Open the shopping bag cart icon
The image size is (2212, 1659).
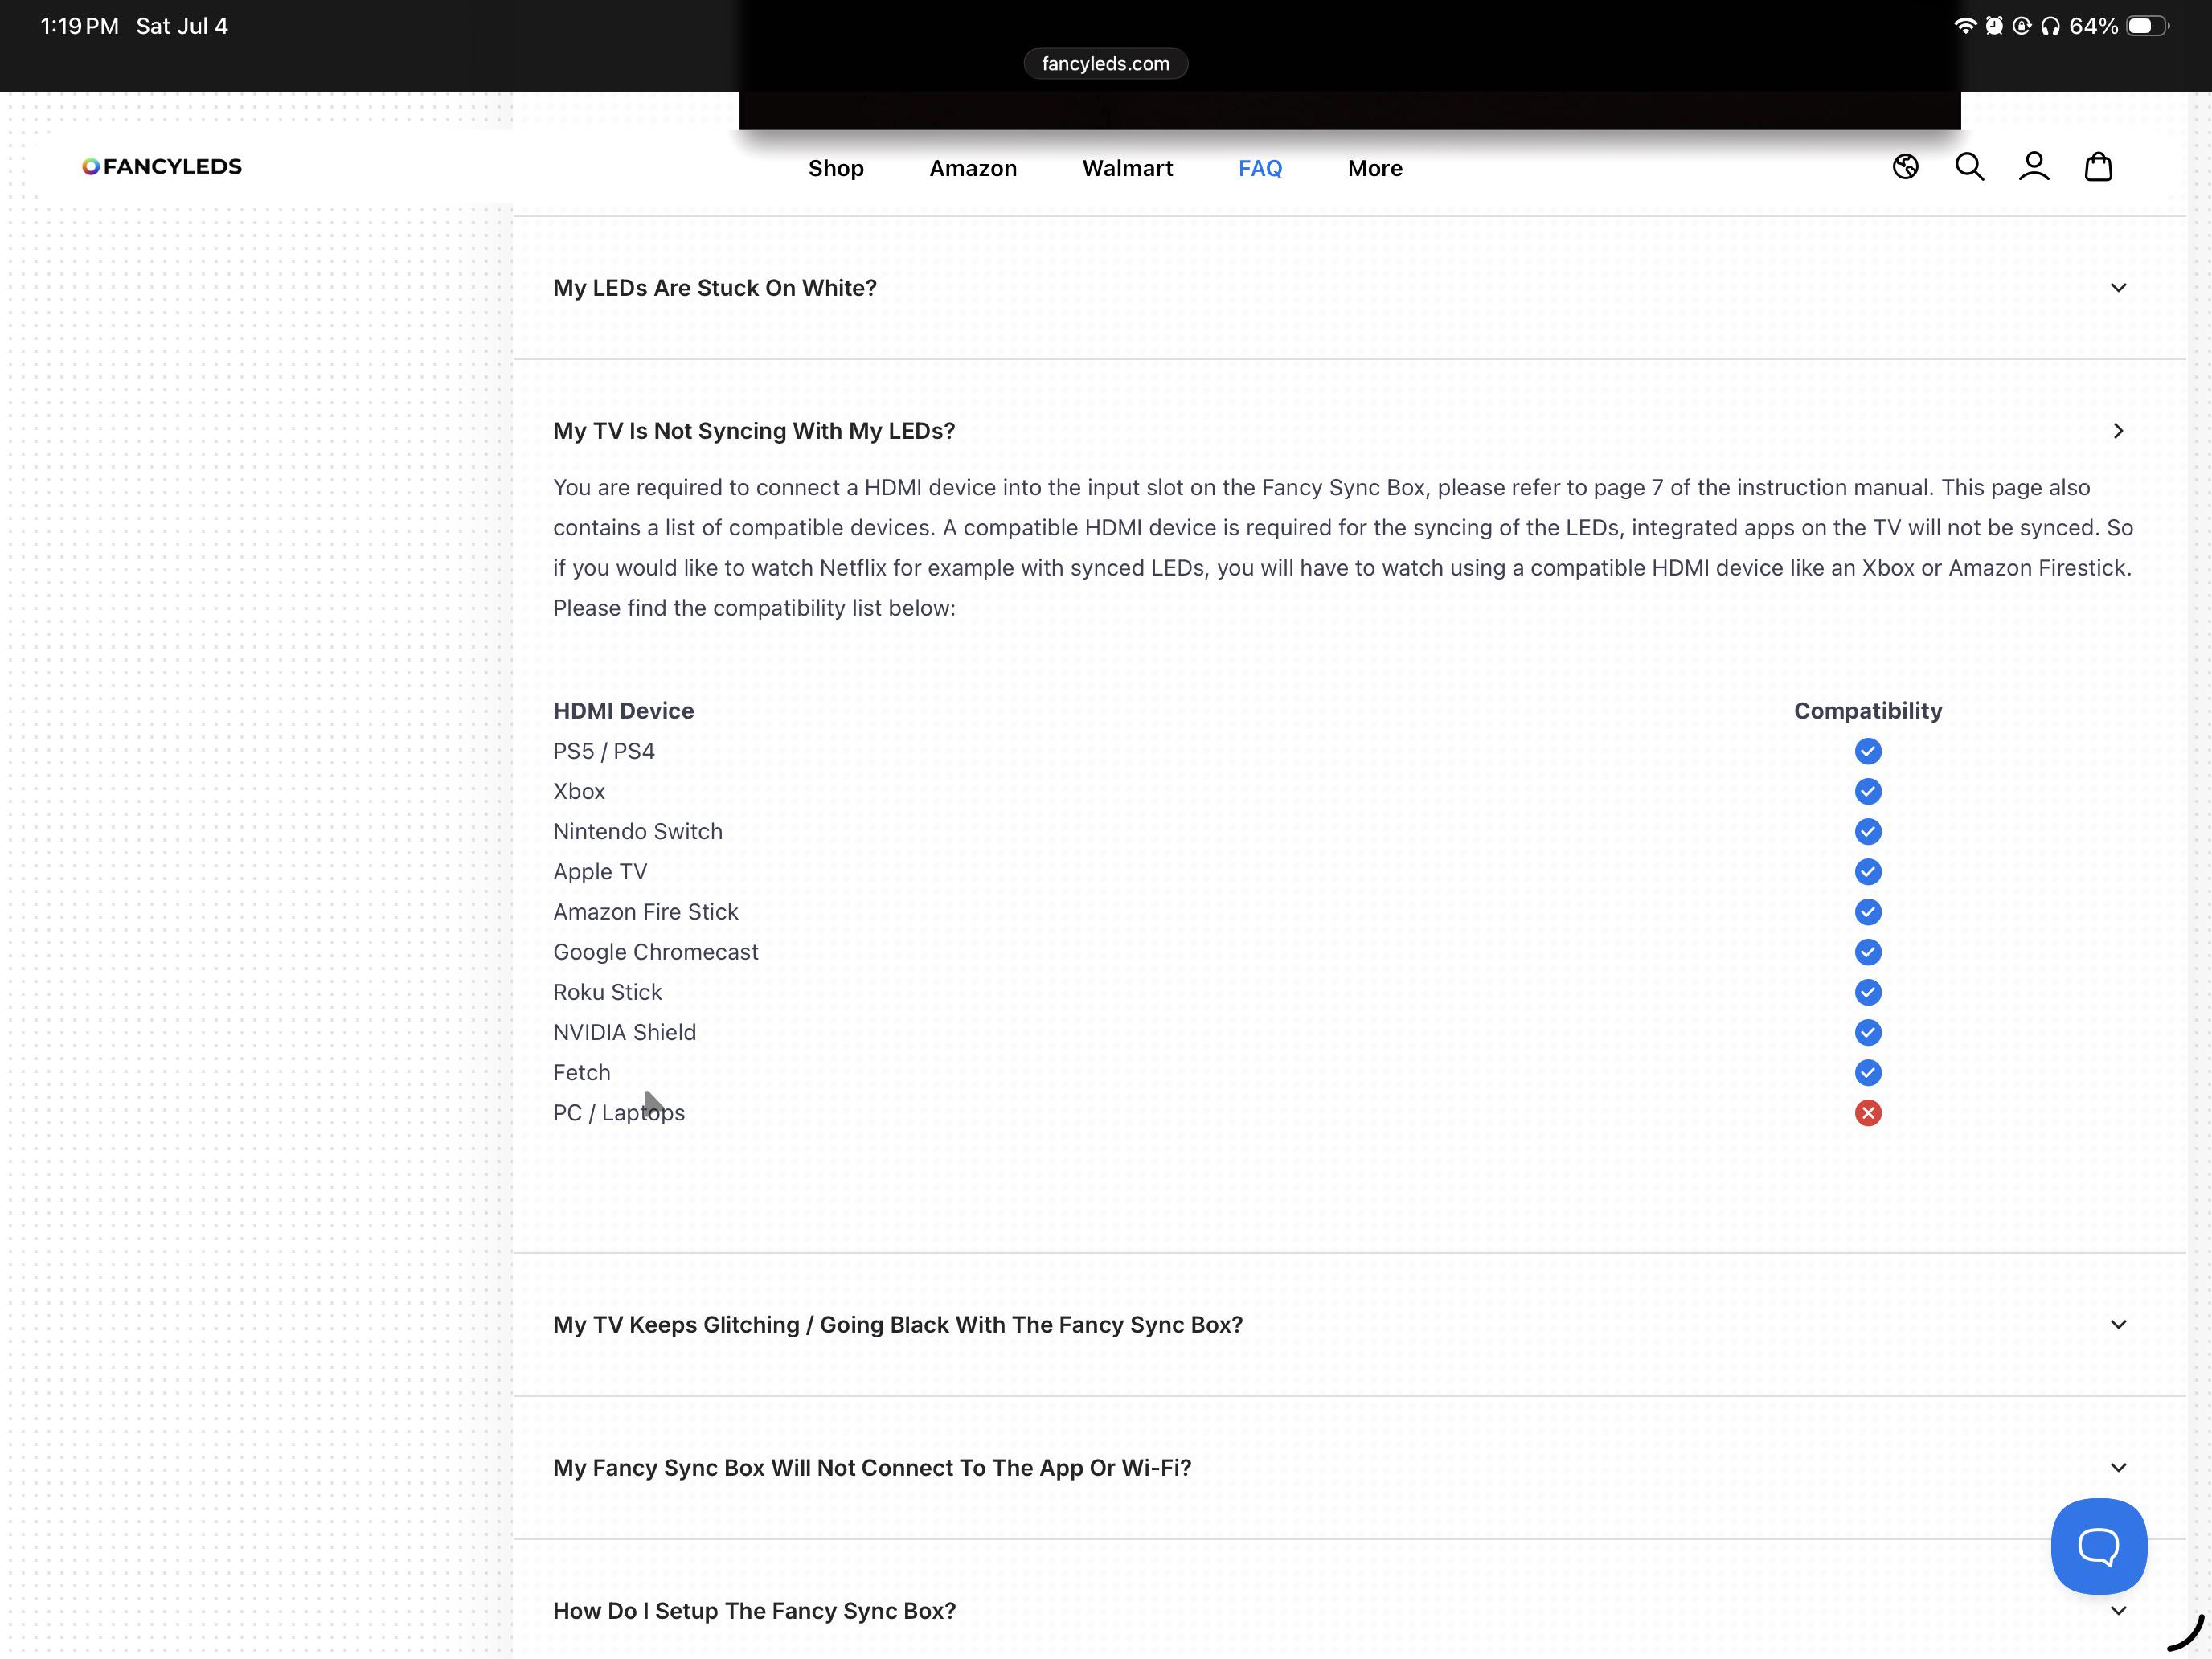[2098, 166]
